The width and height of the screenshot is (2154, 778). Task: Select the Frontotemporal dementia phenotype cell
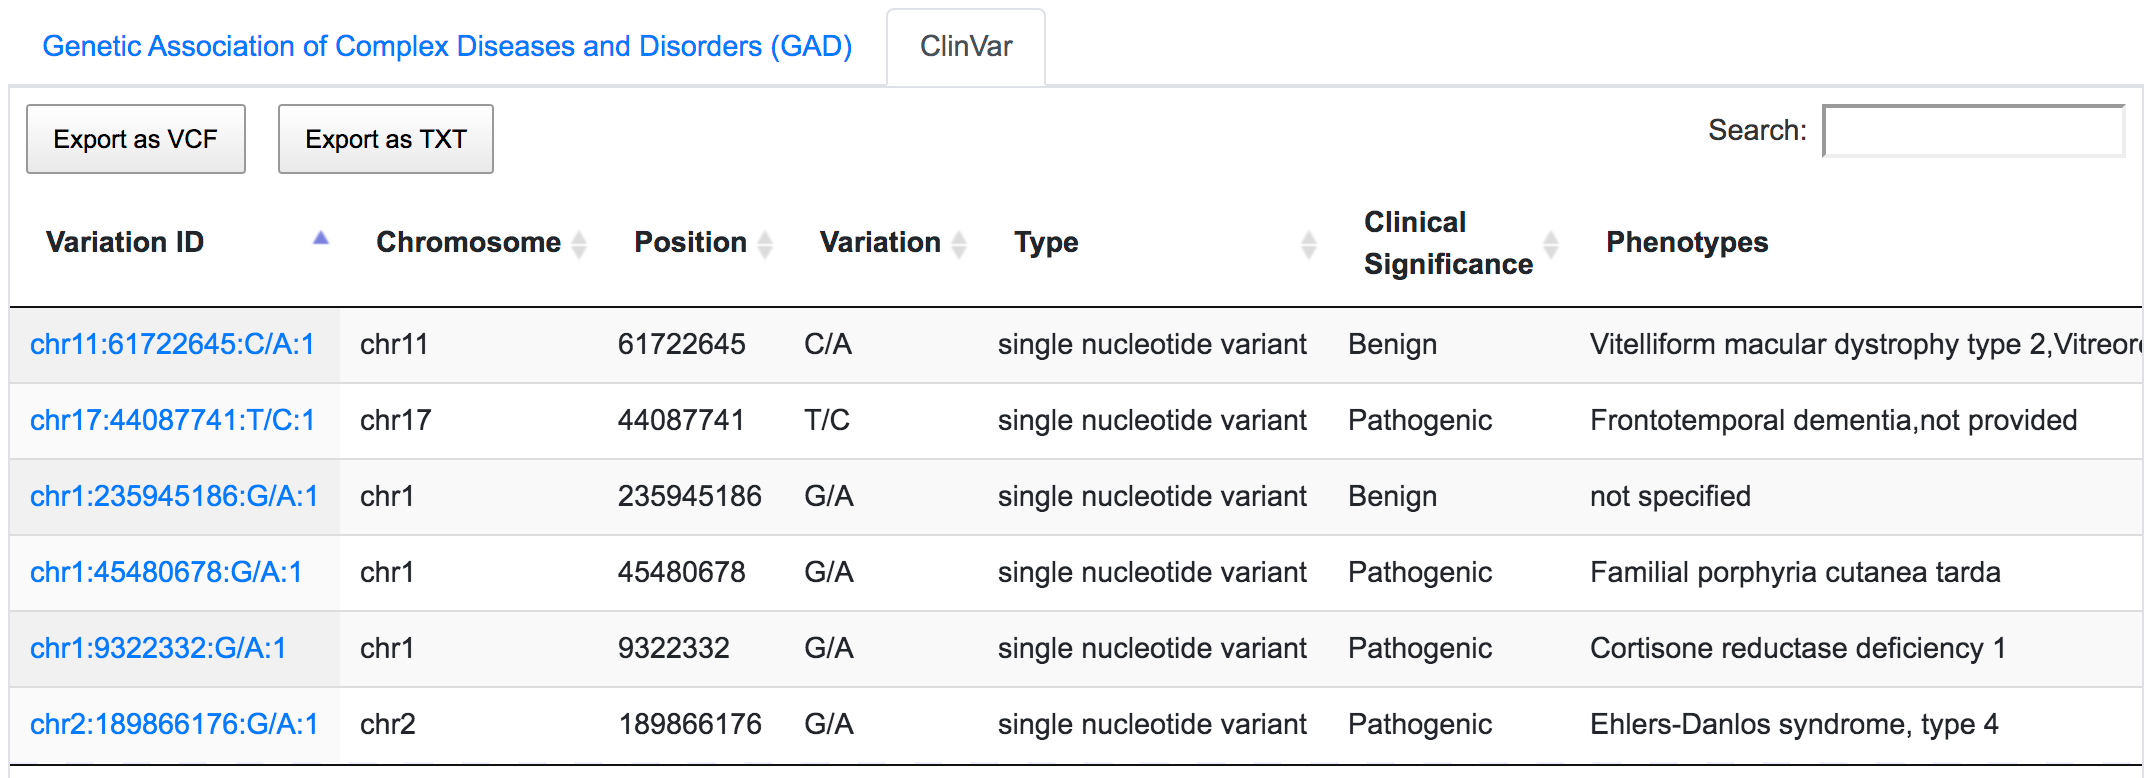pyautogui.click(x=1833, y=420)
